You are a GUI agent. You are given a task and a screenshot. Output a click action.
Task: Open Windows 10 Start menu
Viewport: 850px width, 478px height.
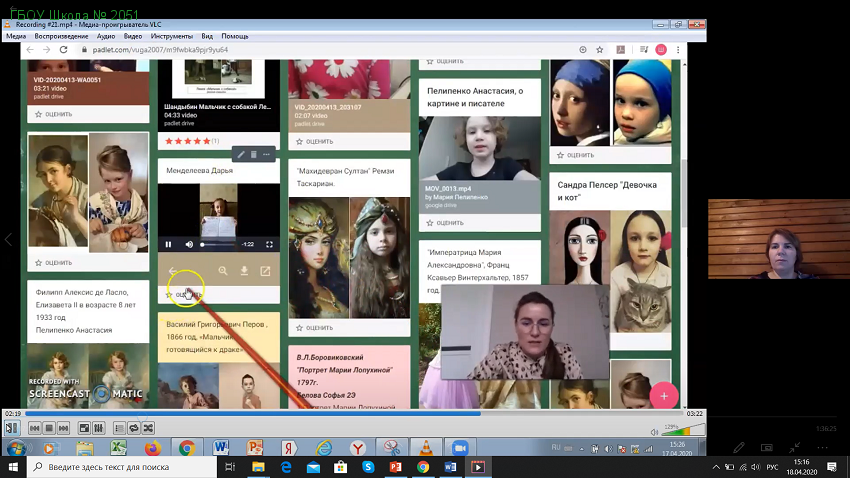coord(13,467)
